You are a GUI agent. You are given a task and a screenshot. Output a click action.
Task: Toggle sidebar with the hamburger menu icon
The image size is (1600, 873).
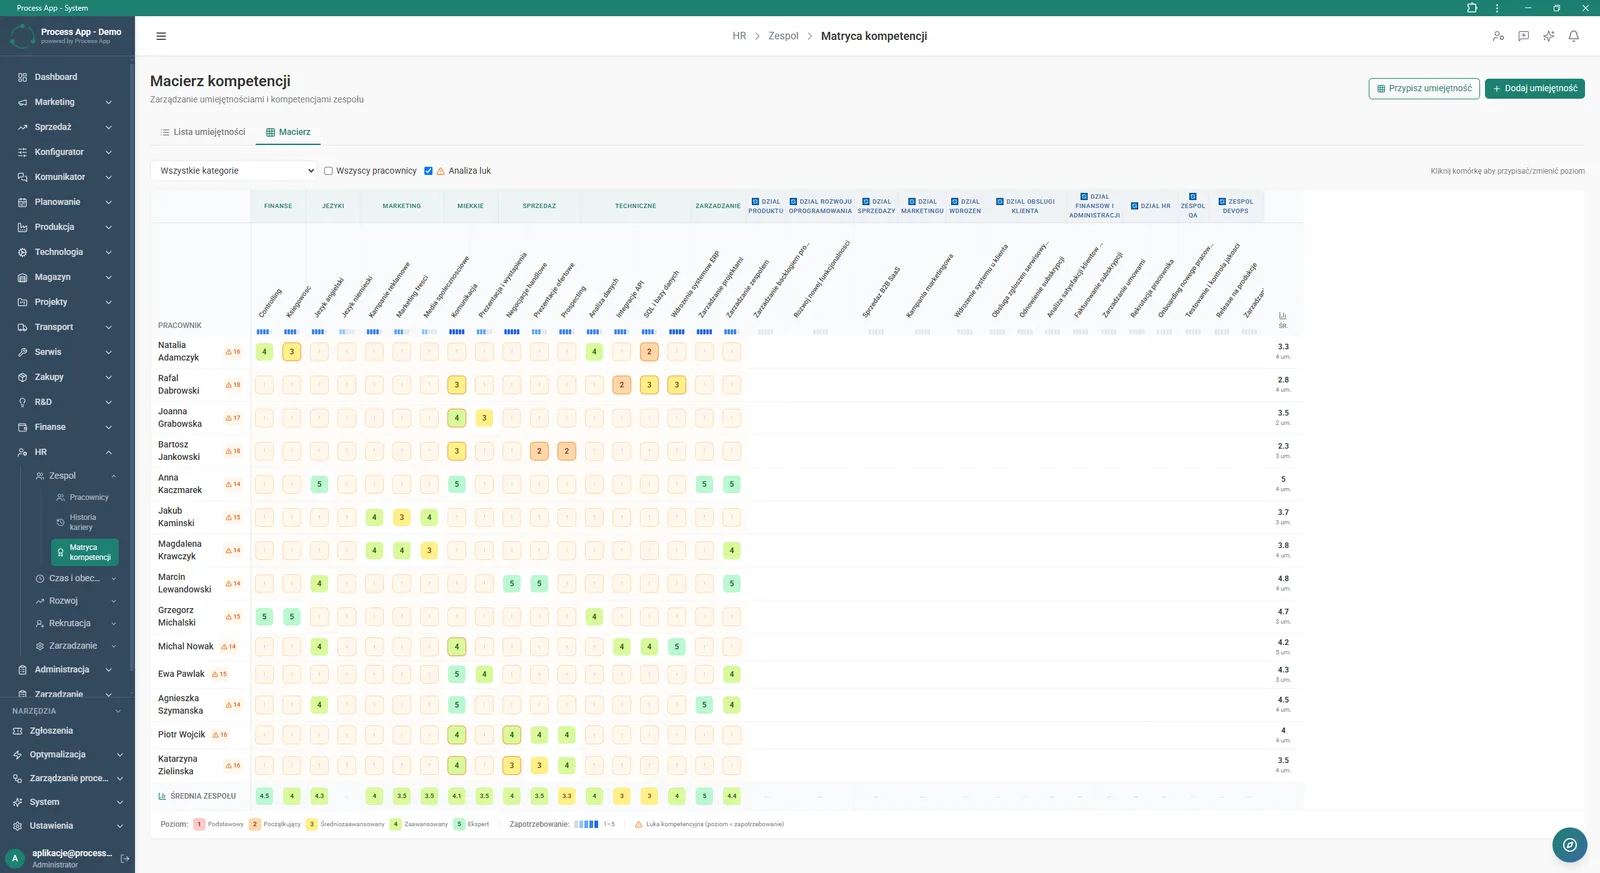click(x=161, y=36)
